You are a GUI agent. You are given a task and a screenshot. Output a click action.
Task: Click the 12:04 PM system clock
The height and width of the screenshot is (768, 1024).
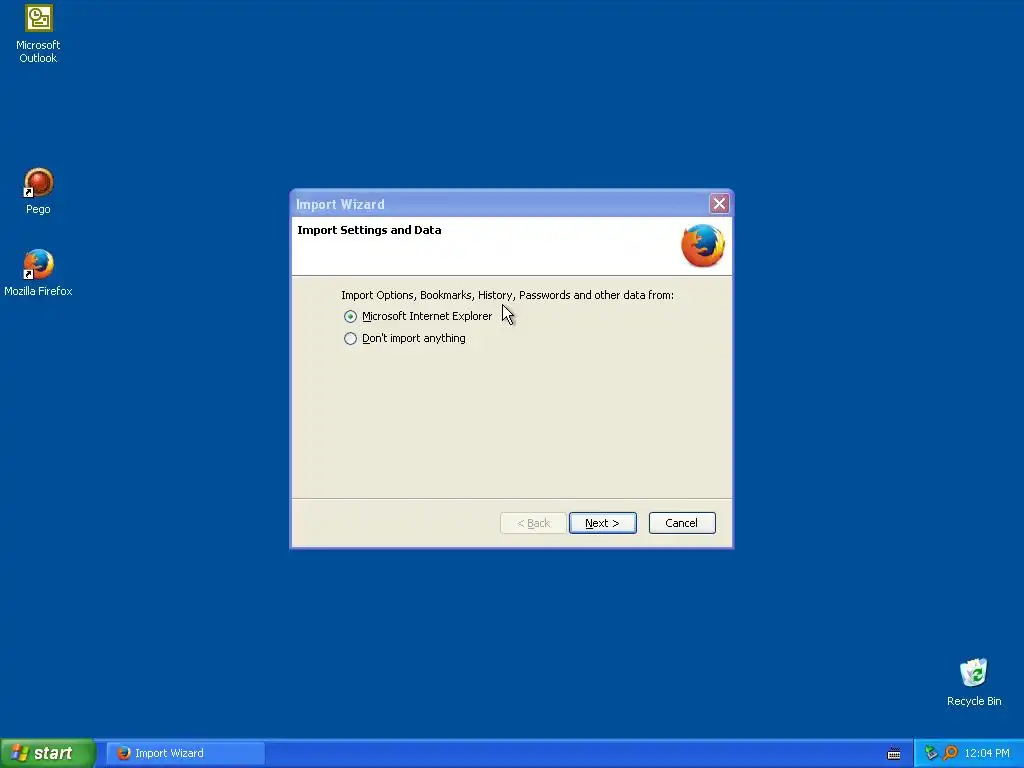[987, 753]
